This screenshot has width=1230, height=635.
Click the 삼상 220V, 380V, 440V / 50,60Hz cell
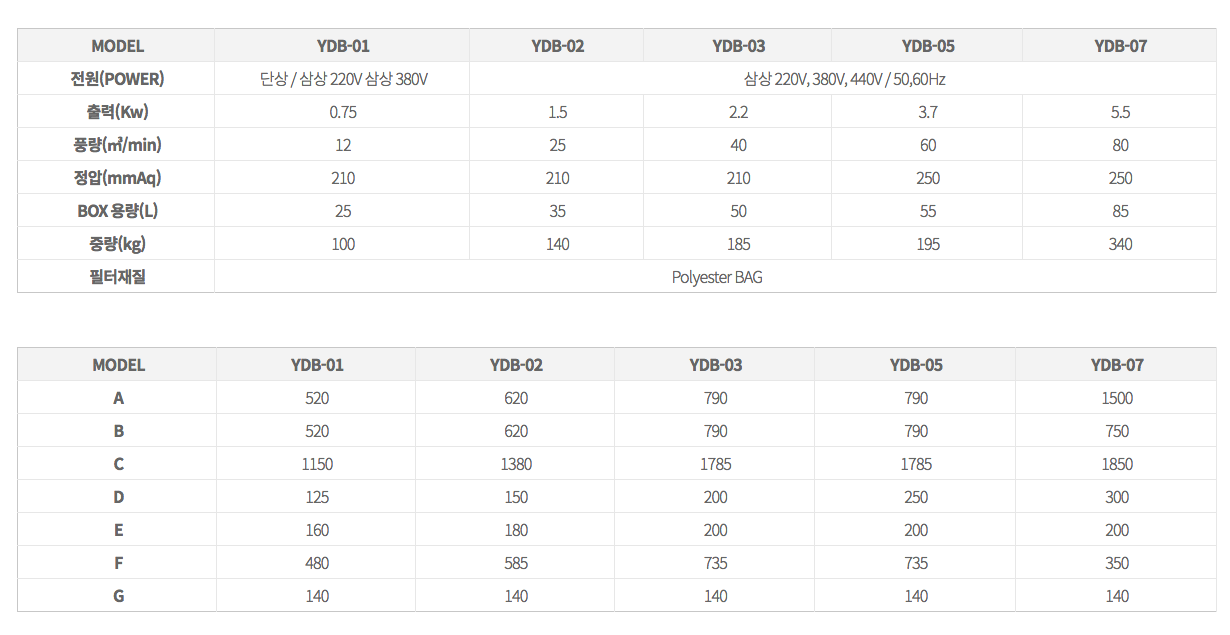pyautogui.click(x=844, y=79)
